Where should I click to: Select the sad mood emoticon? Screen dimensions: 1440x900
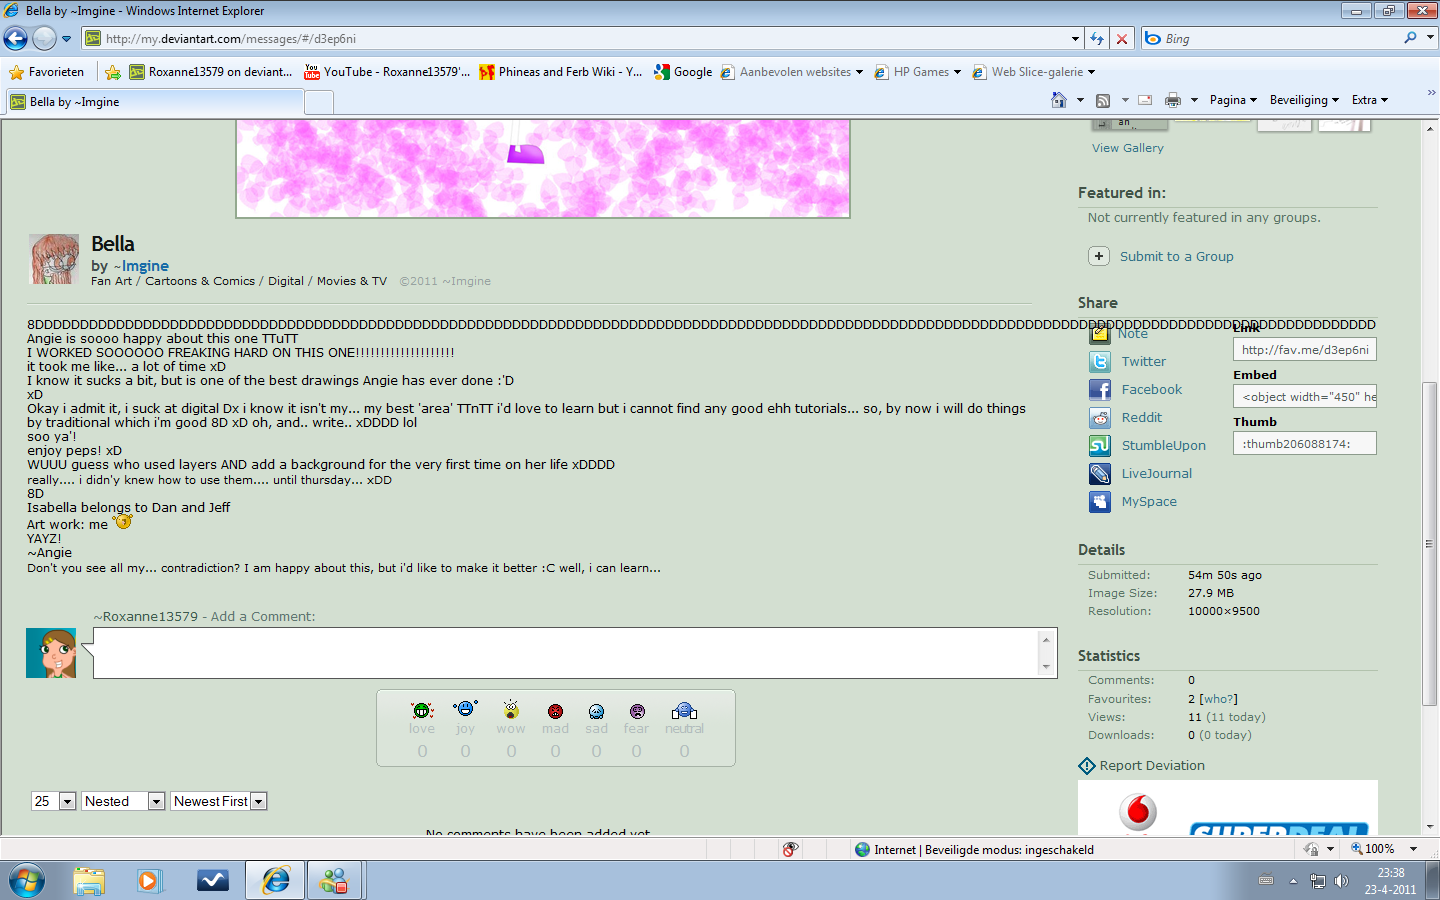point(597,711)
